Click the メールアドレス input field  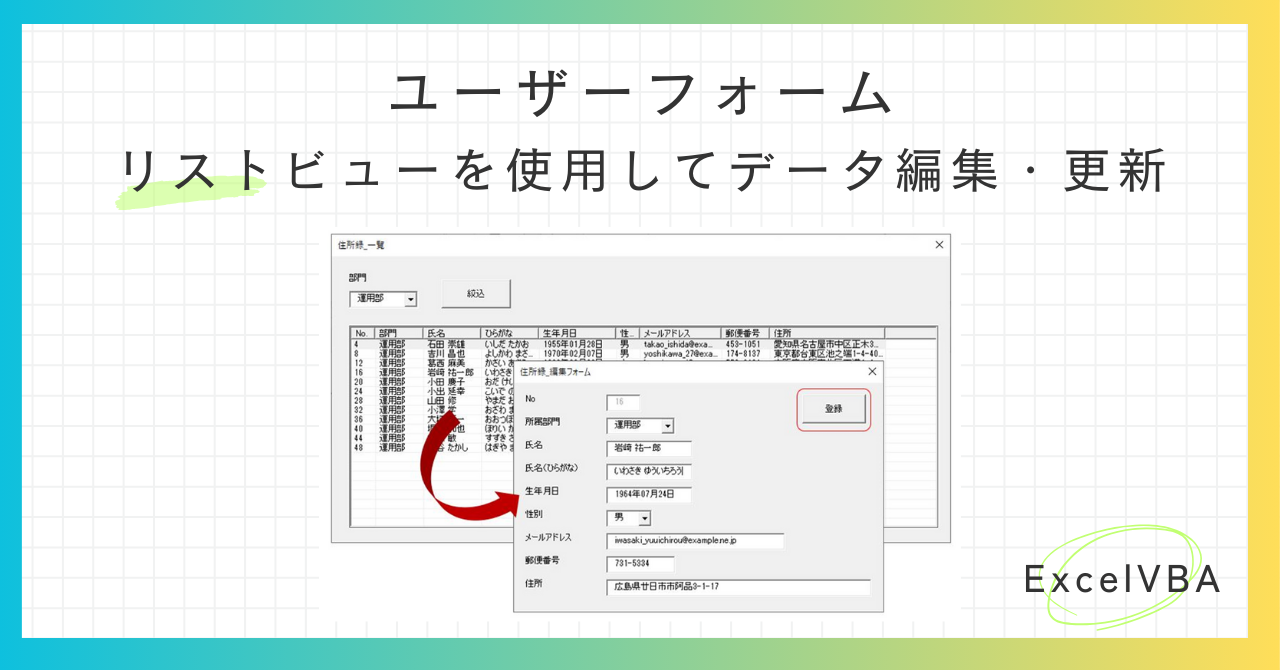tap(694, 541)
